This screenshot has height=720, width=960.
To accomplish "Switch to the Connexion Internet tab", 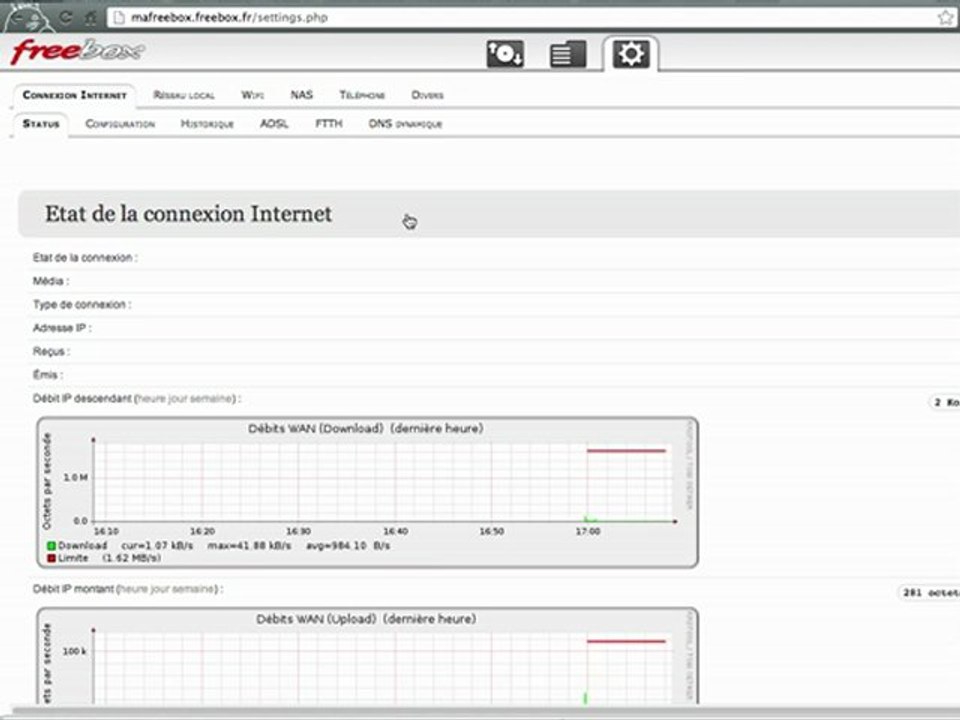I will (75, 95).
